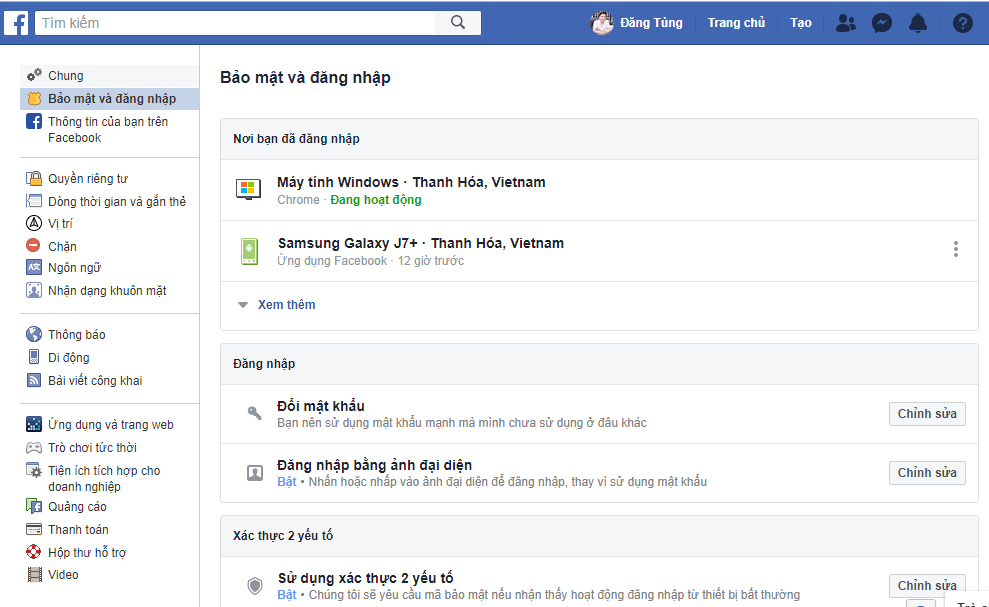
Task: Edit the Đổi mật khẩu setting
Action: (x=927, y=414)
